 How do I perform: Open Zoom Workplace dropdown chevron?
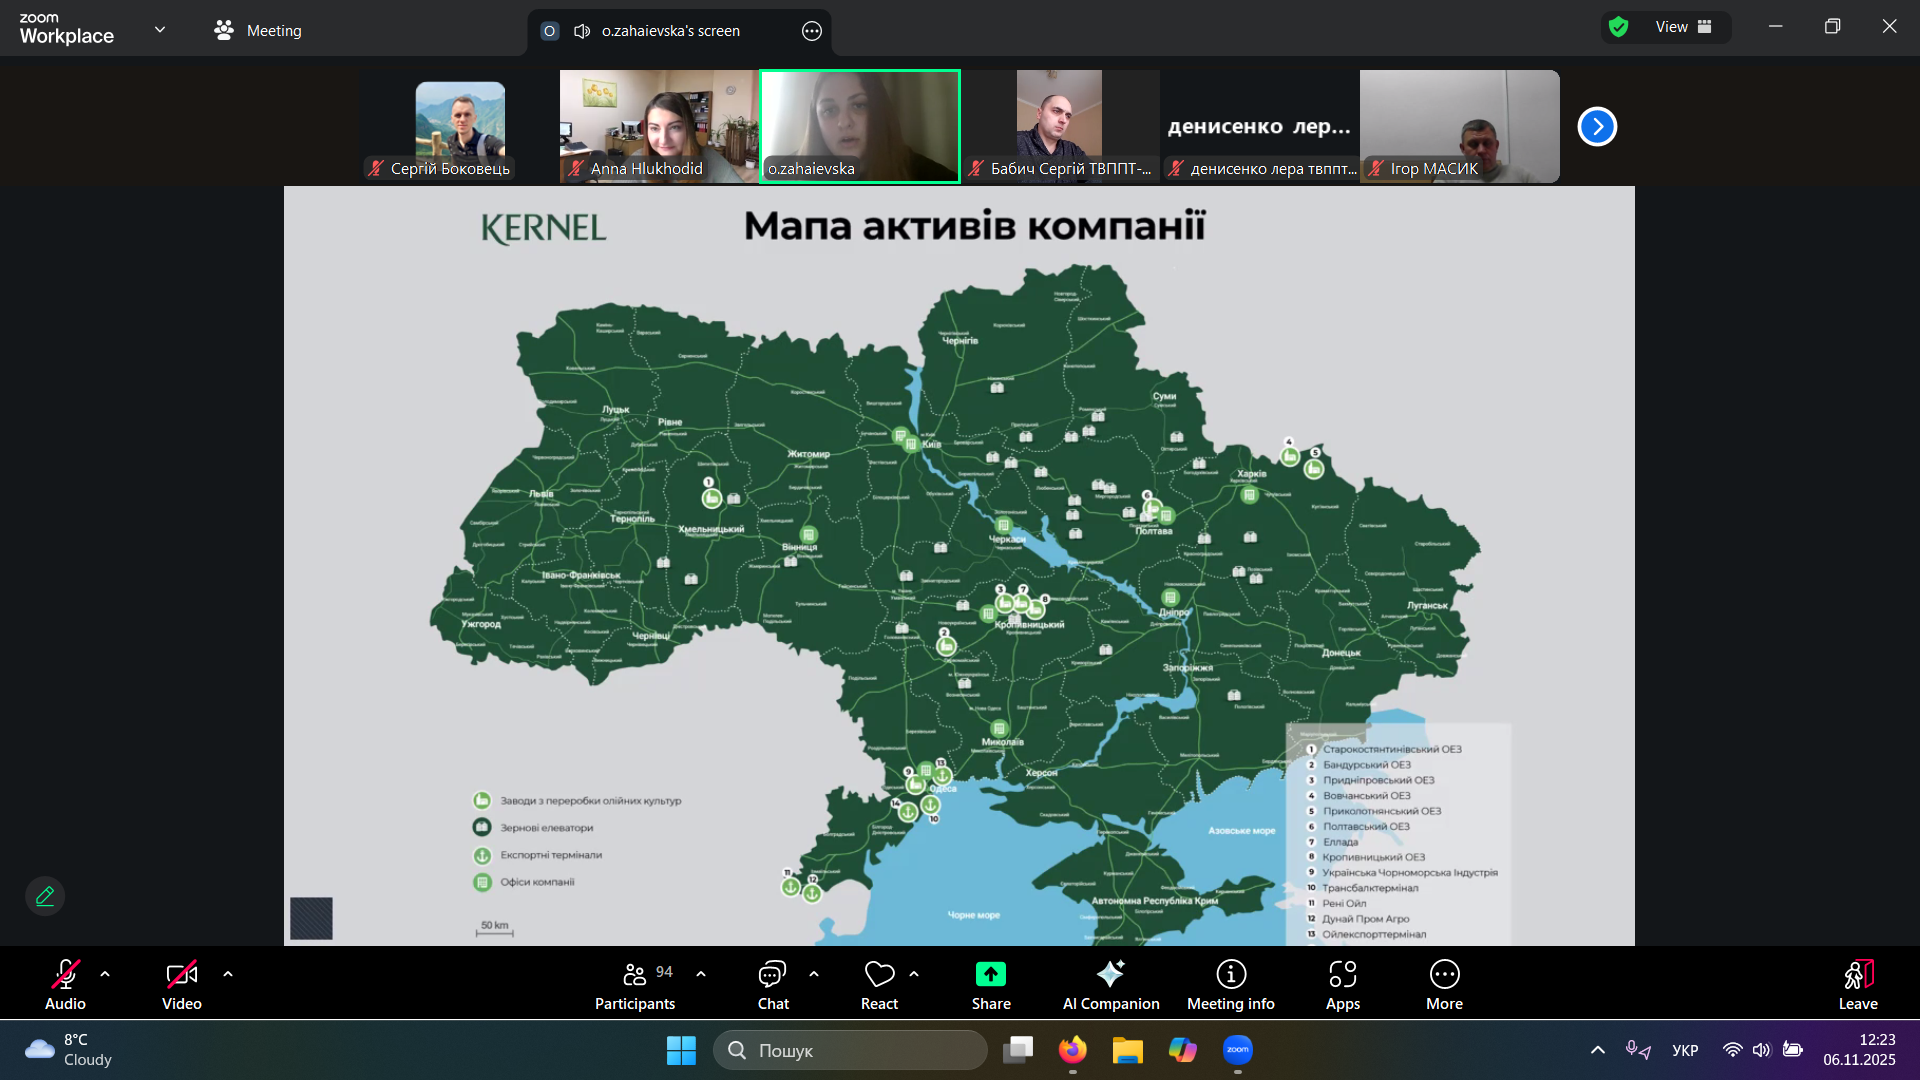pyautogui.click(x=160, y=30)
